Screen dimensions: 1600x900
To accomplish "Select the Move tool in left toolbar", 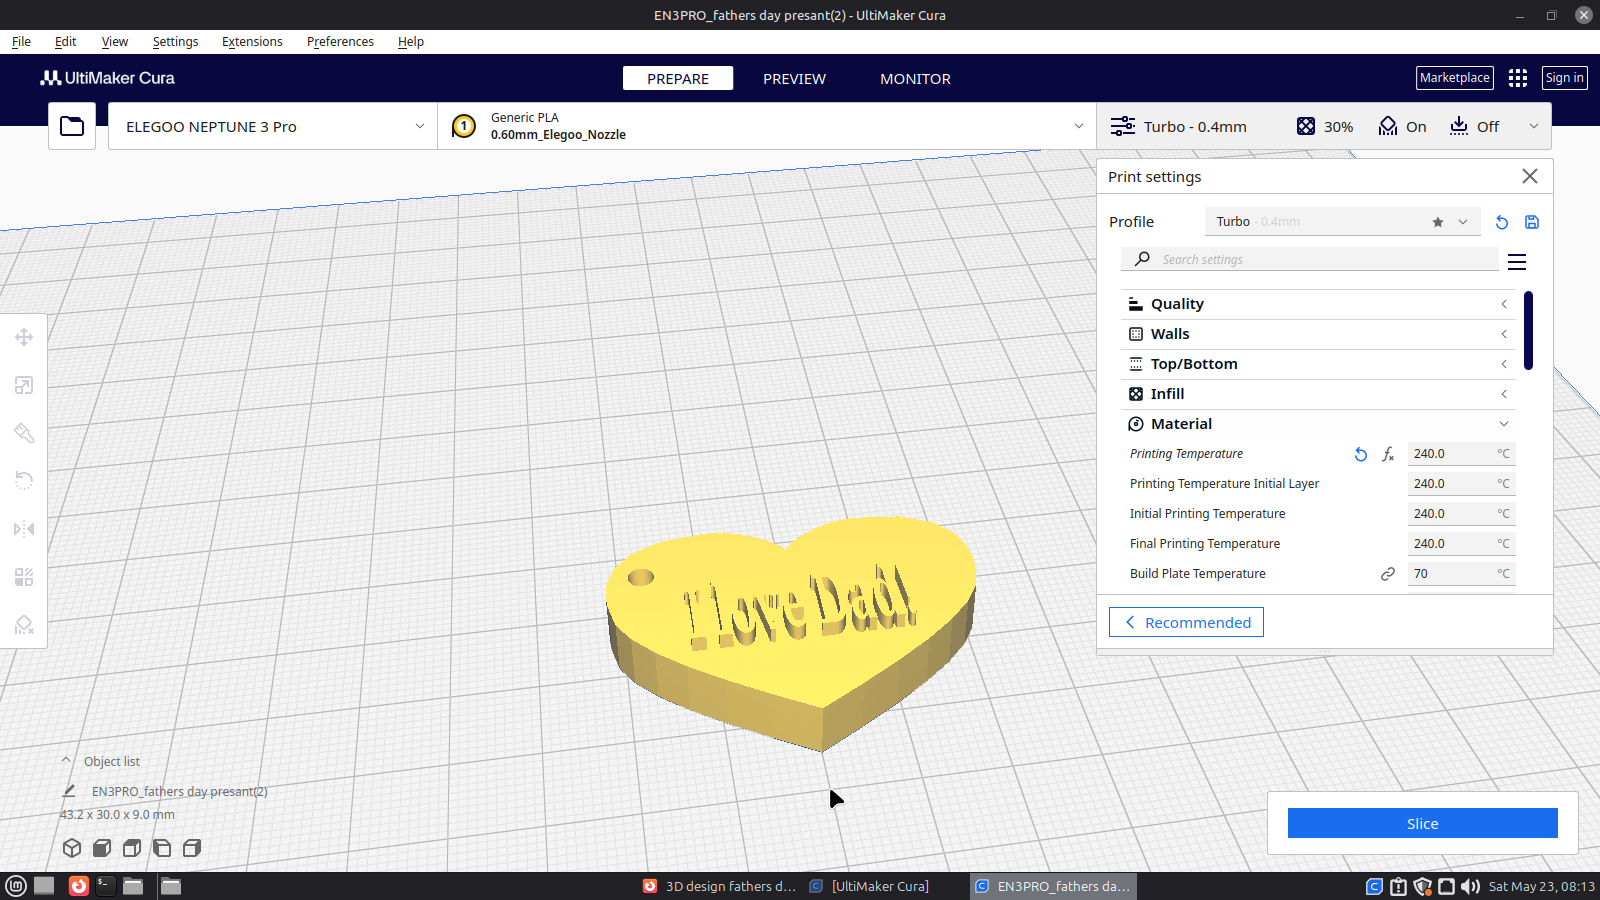I will point(24,337).
